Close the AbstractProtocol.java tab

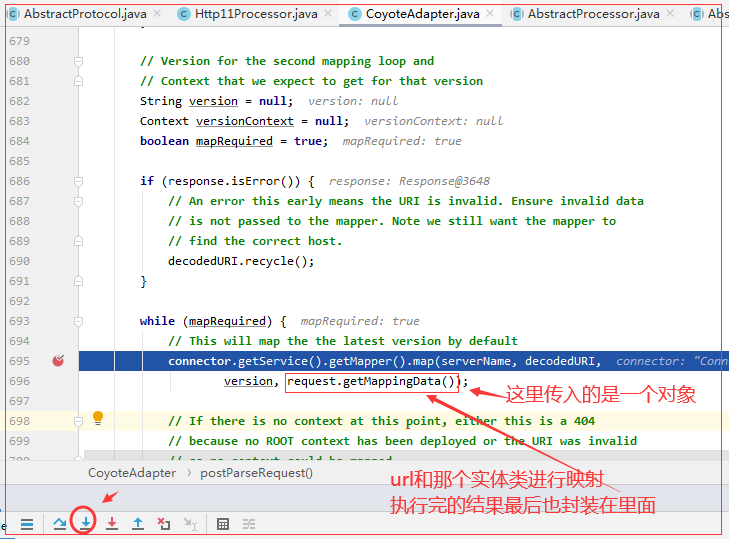click(x=157, y=13)
